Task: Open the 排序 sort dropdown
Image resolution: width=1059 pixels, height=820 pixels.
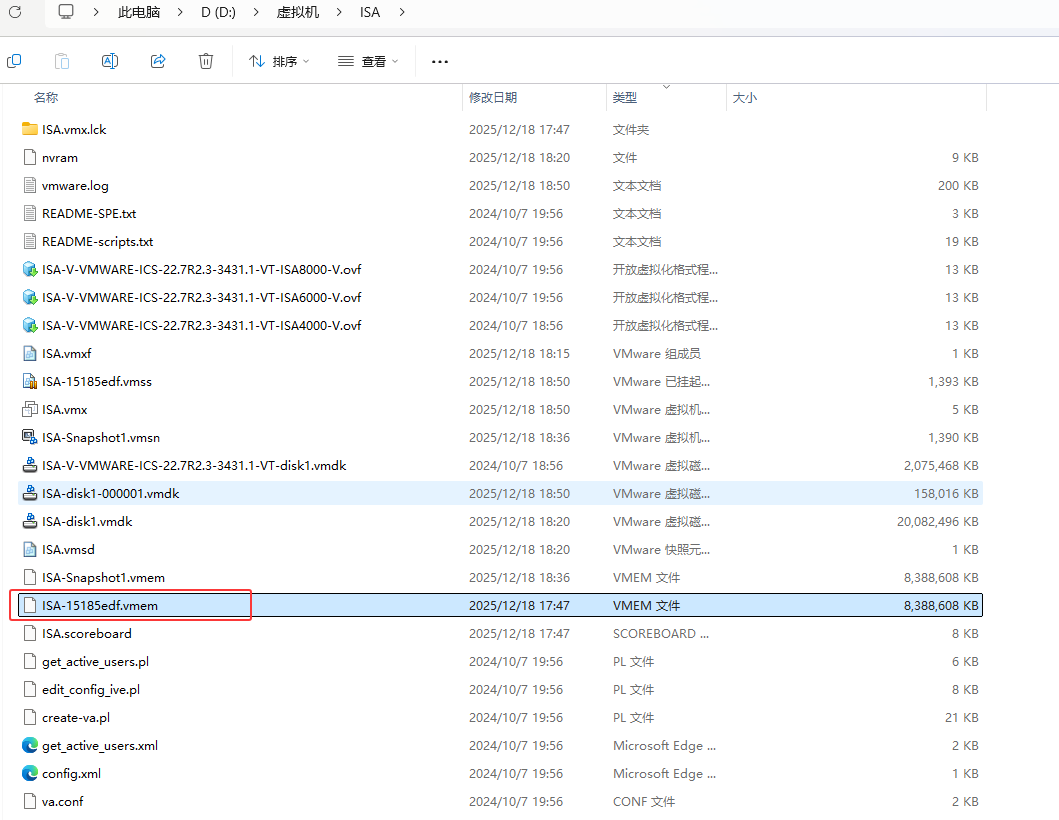Action: 279,62
